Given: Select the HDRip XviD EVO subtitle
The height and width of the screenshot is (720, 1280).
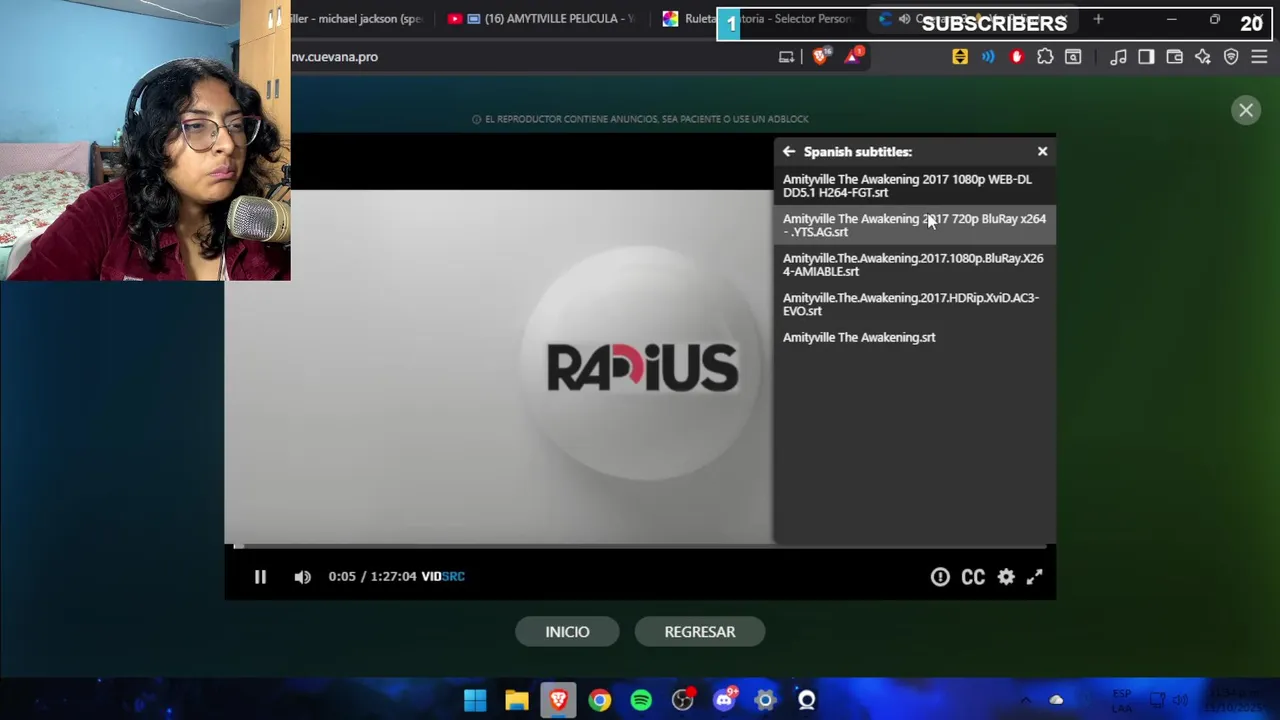Looking at the screenshot, I should coord(914,304).
